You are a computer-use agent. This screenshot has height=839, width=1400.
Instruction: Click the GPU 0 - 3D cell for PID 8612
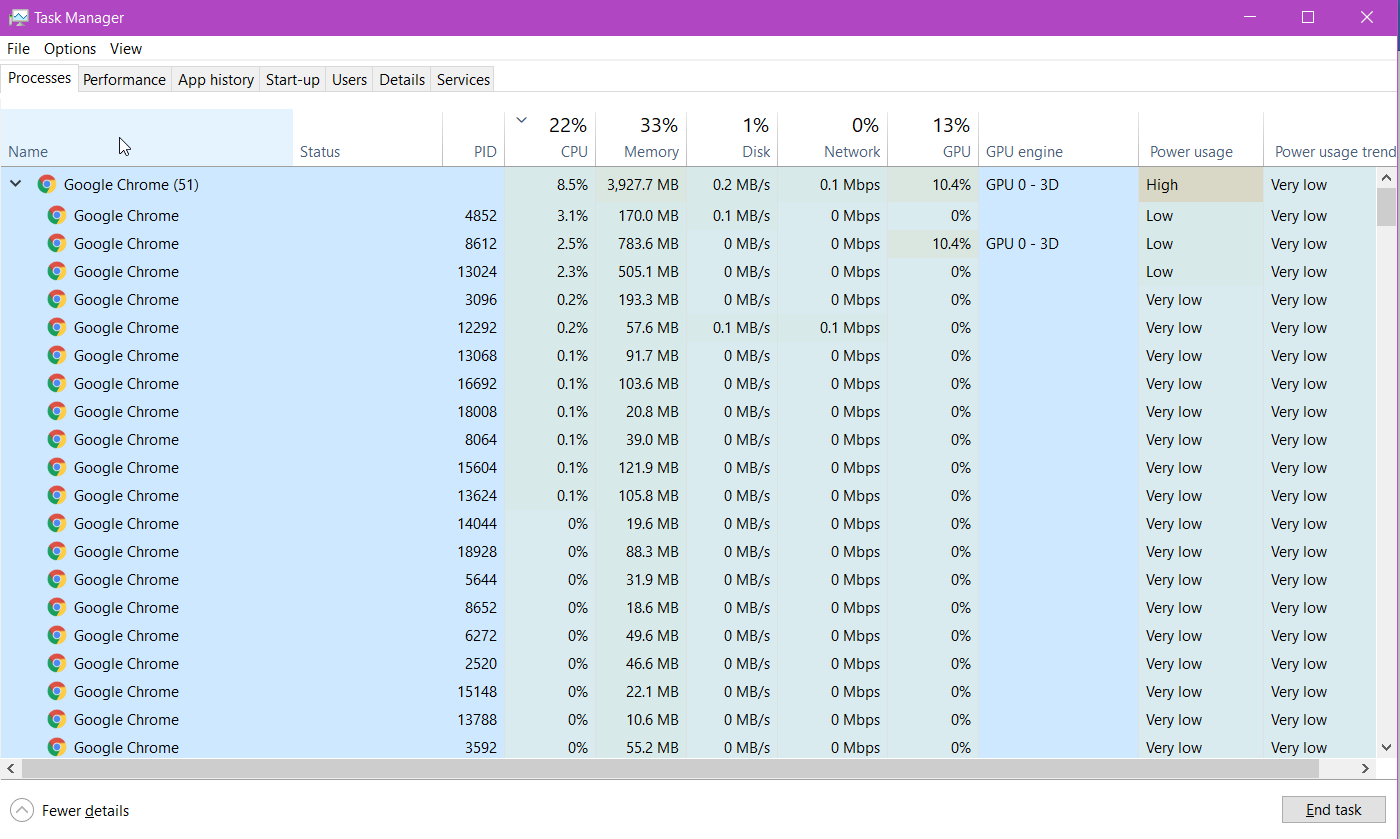point(1059,243)
